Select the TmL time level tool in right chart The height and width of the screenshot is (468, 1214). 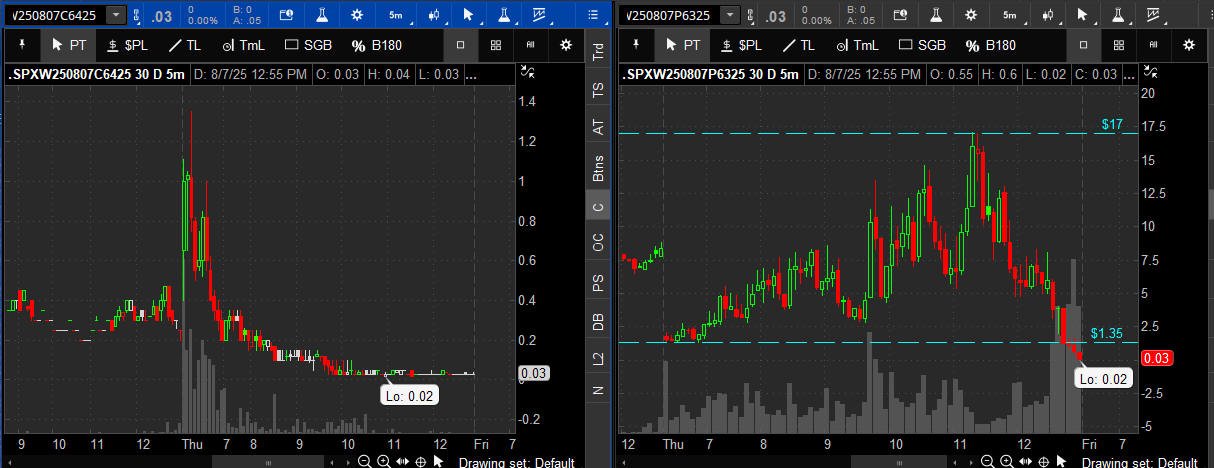click(858, 45)
